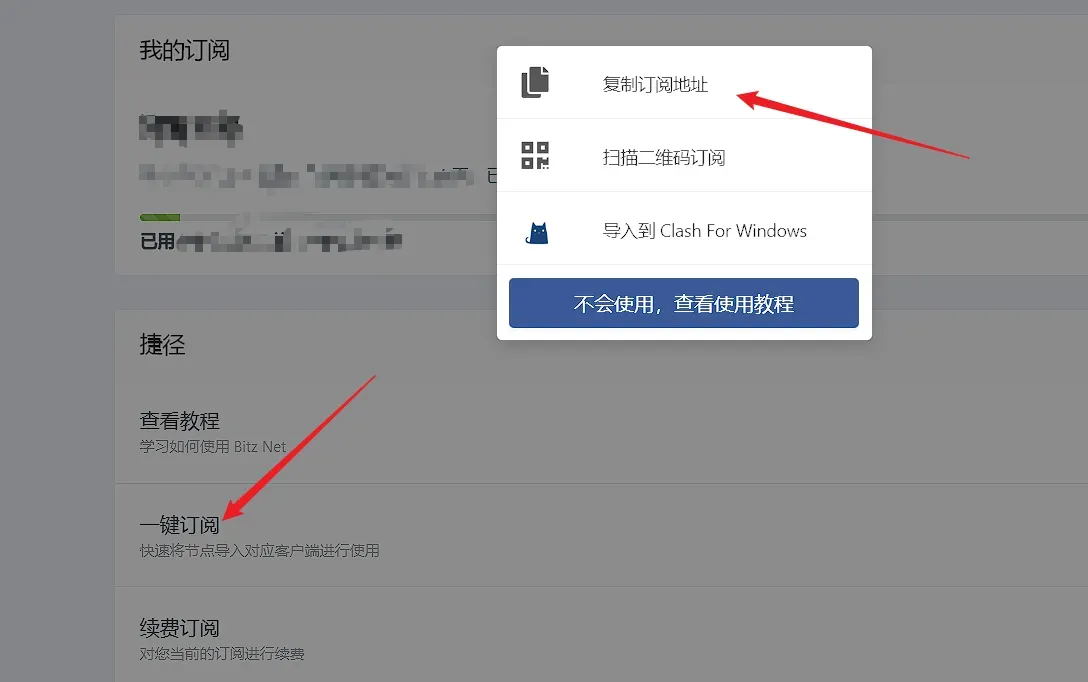The image size is (1088, 682).
Task: Click the 对您当前的订阅进行续费 description
Action: [x=222, y=654]
